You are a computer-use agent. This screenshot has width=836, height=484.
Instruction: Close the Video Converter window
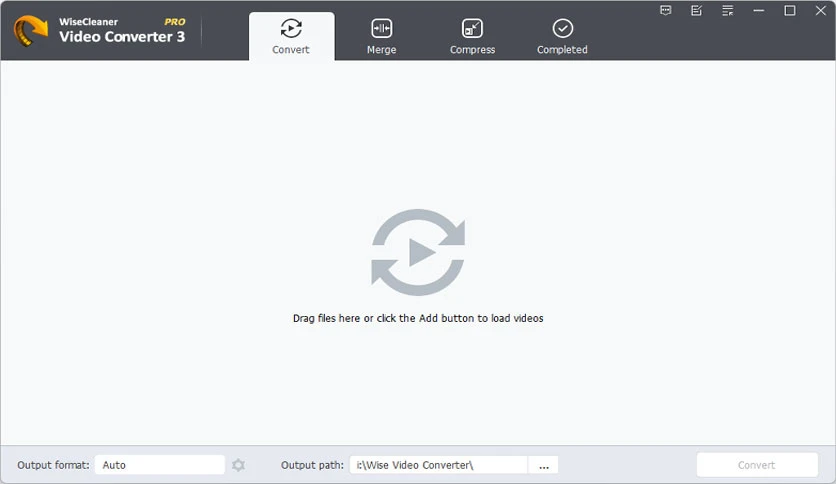[x=821, y=11]
